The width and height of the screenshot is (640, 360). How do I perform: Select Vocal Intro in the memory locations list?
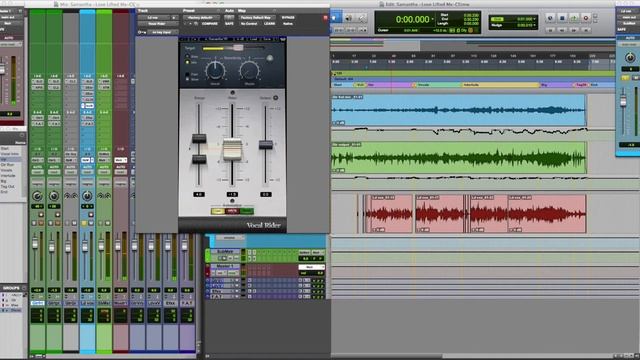pos(10,154)
